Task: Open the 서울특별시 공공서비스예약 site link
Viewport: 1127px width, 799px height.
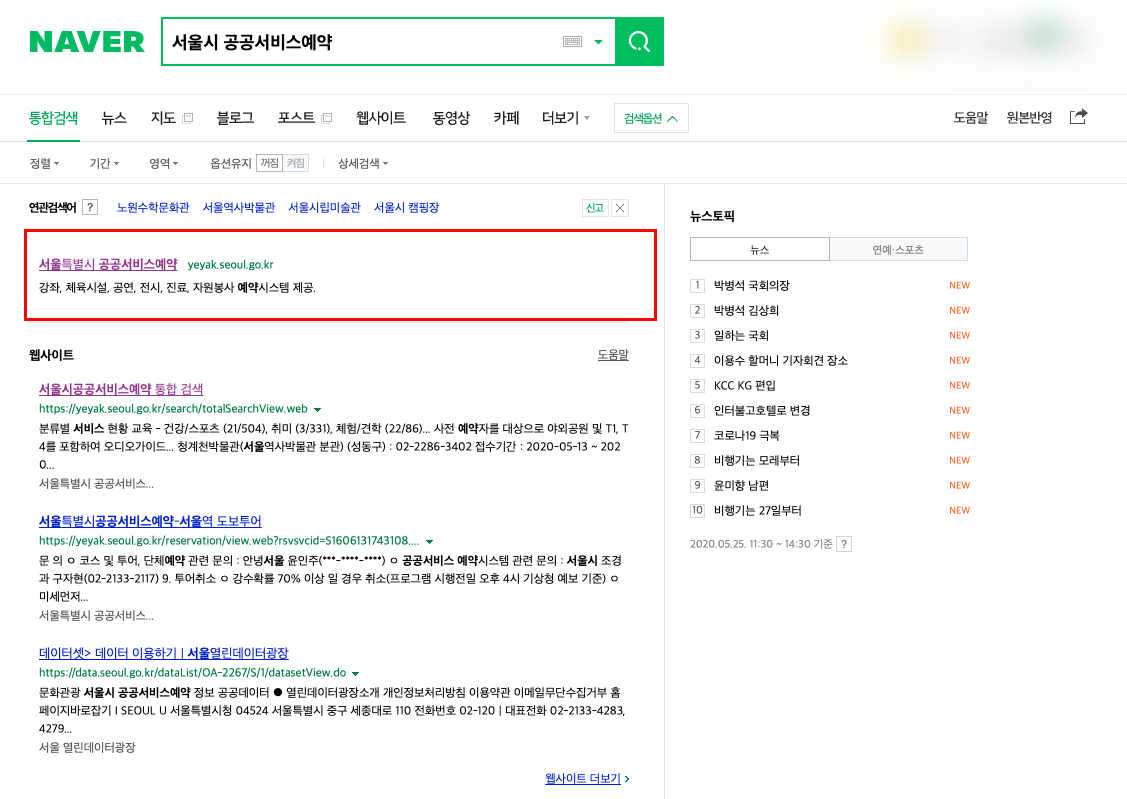Action: click(108, 264)
